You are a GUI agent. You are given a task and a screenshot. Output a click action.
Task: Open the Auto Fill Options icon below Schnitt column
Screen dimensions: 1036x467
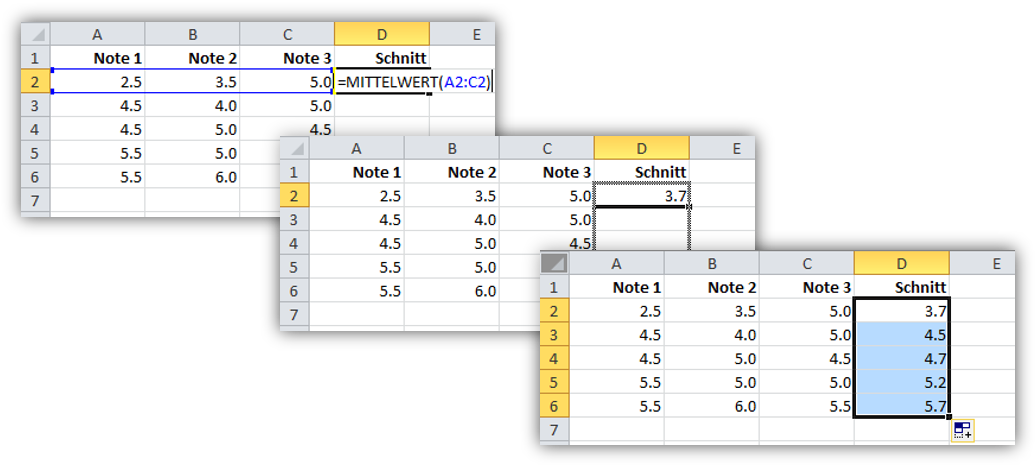963,431
